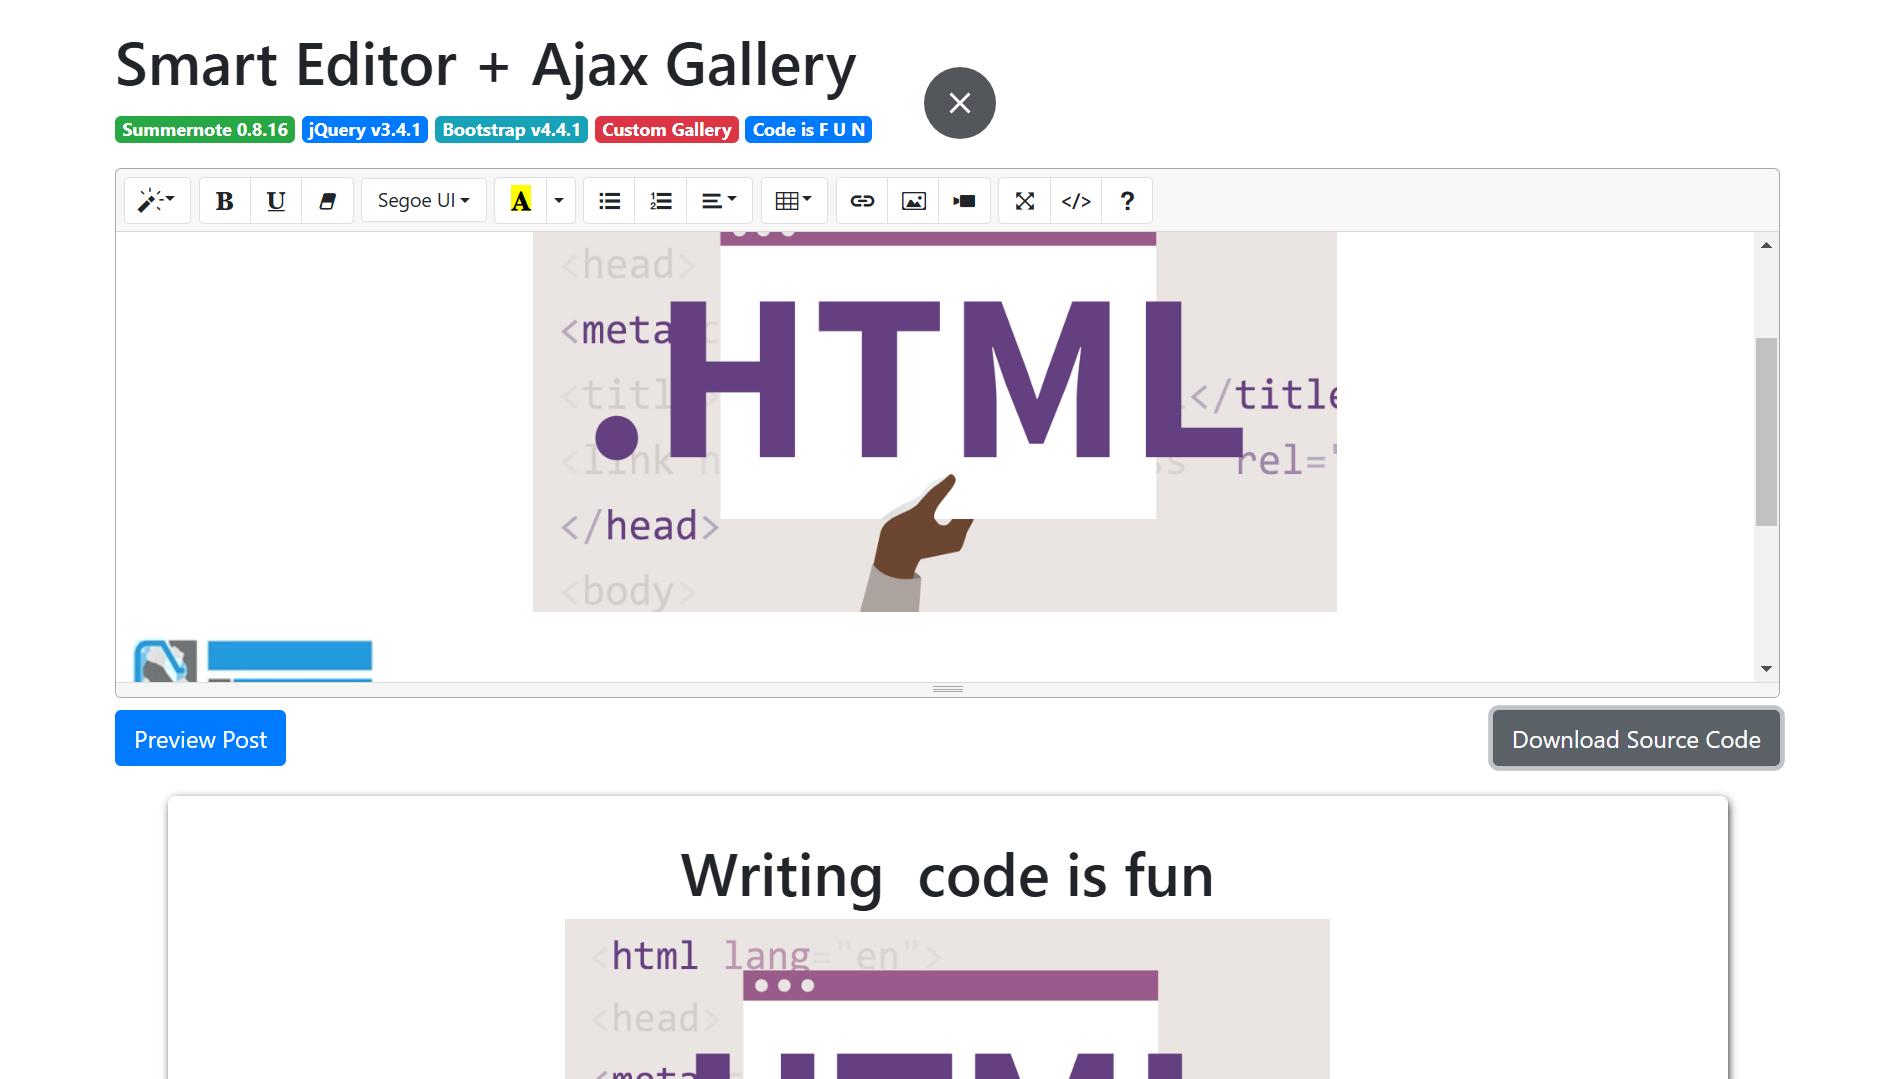
Task: Remove formatting with the eraser icon
Action: 327,200
